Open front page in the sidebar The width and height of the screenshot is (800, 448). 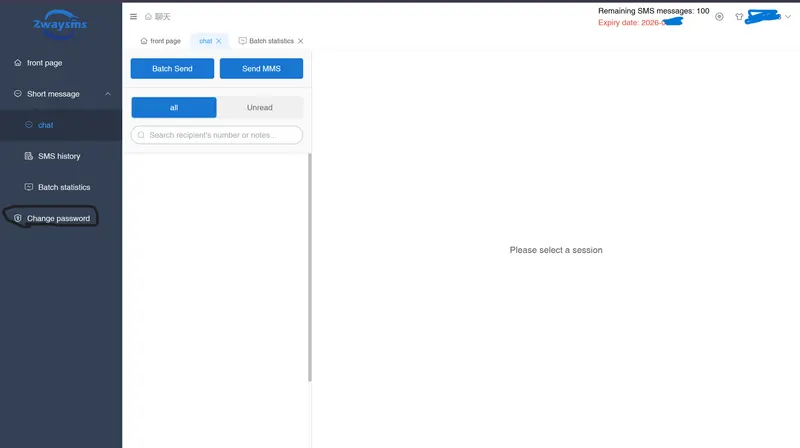pyautogui.click(x=61, y=63)
